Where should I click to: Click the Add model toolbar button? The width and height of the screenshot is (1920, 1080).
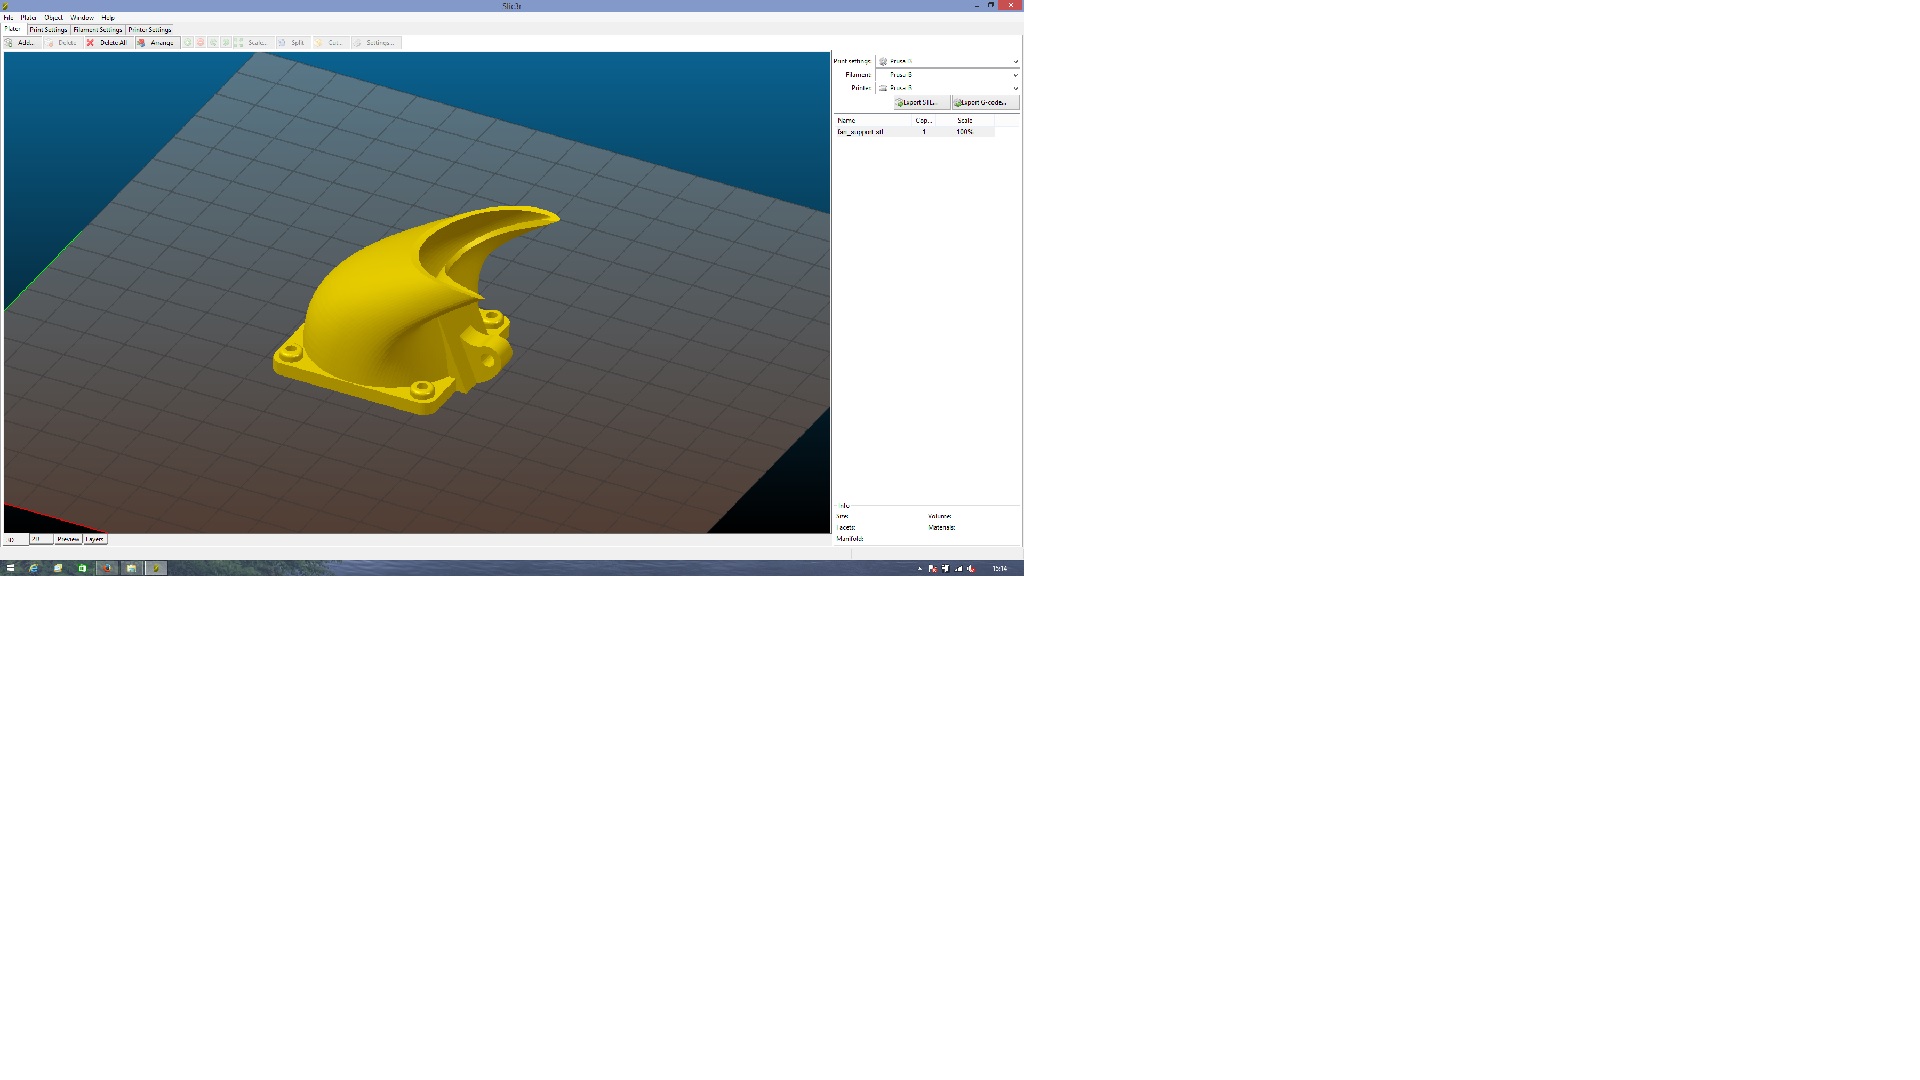click(x=21, y=43)
